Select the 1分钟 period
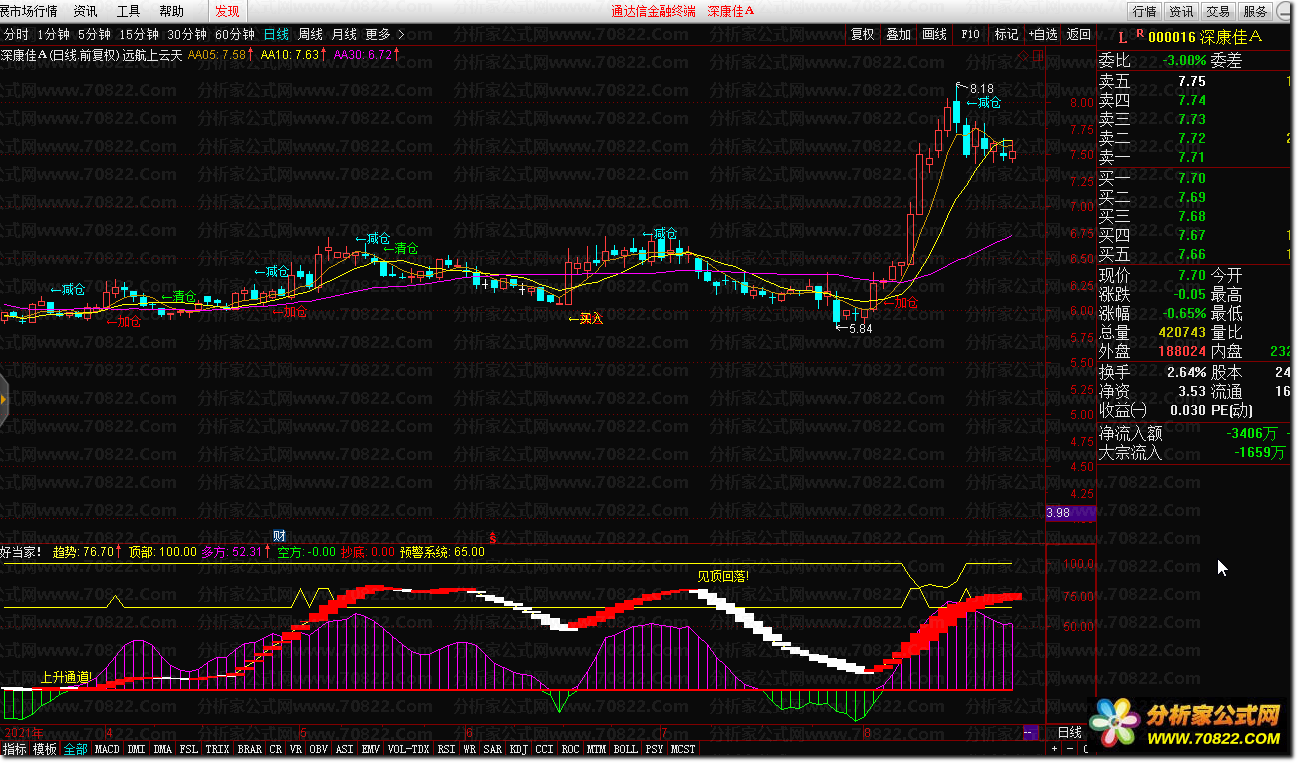This screenshot has width=1299, height=763. [x=54, y=34]
